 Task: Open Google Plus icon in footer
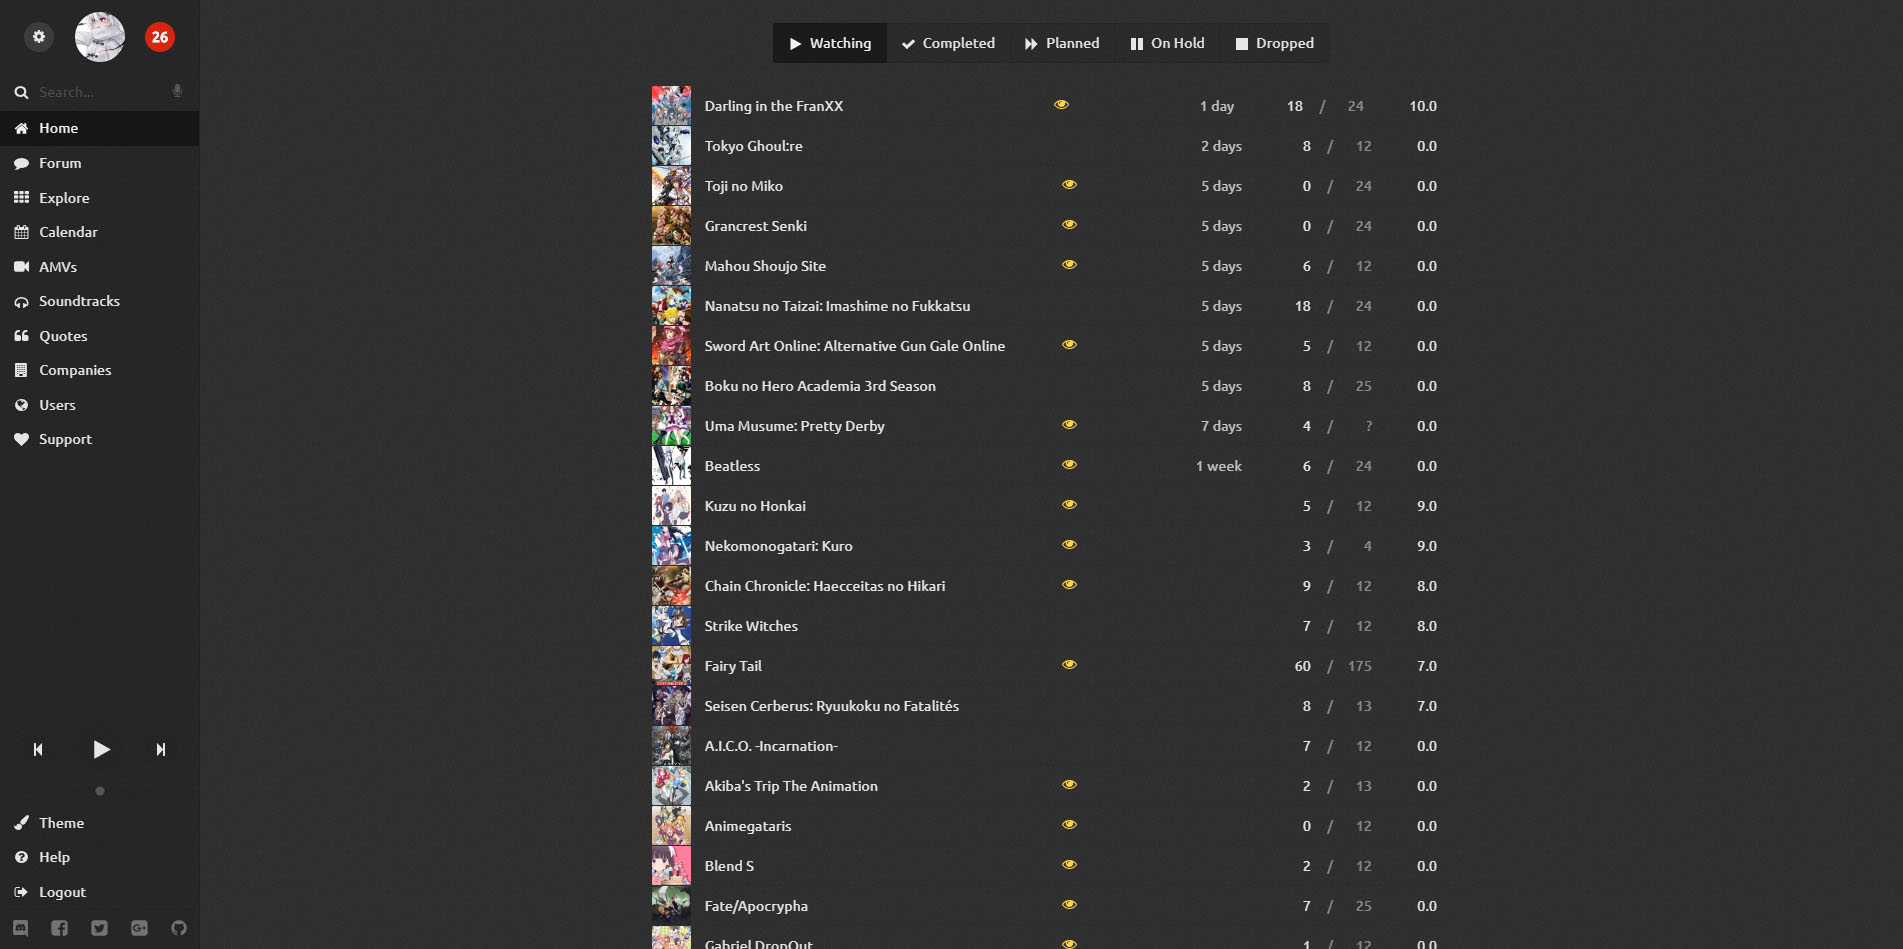(x=139, y=928)
